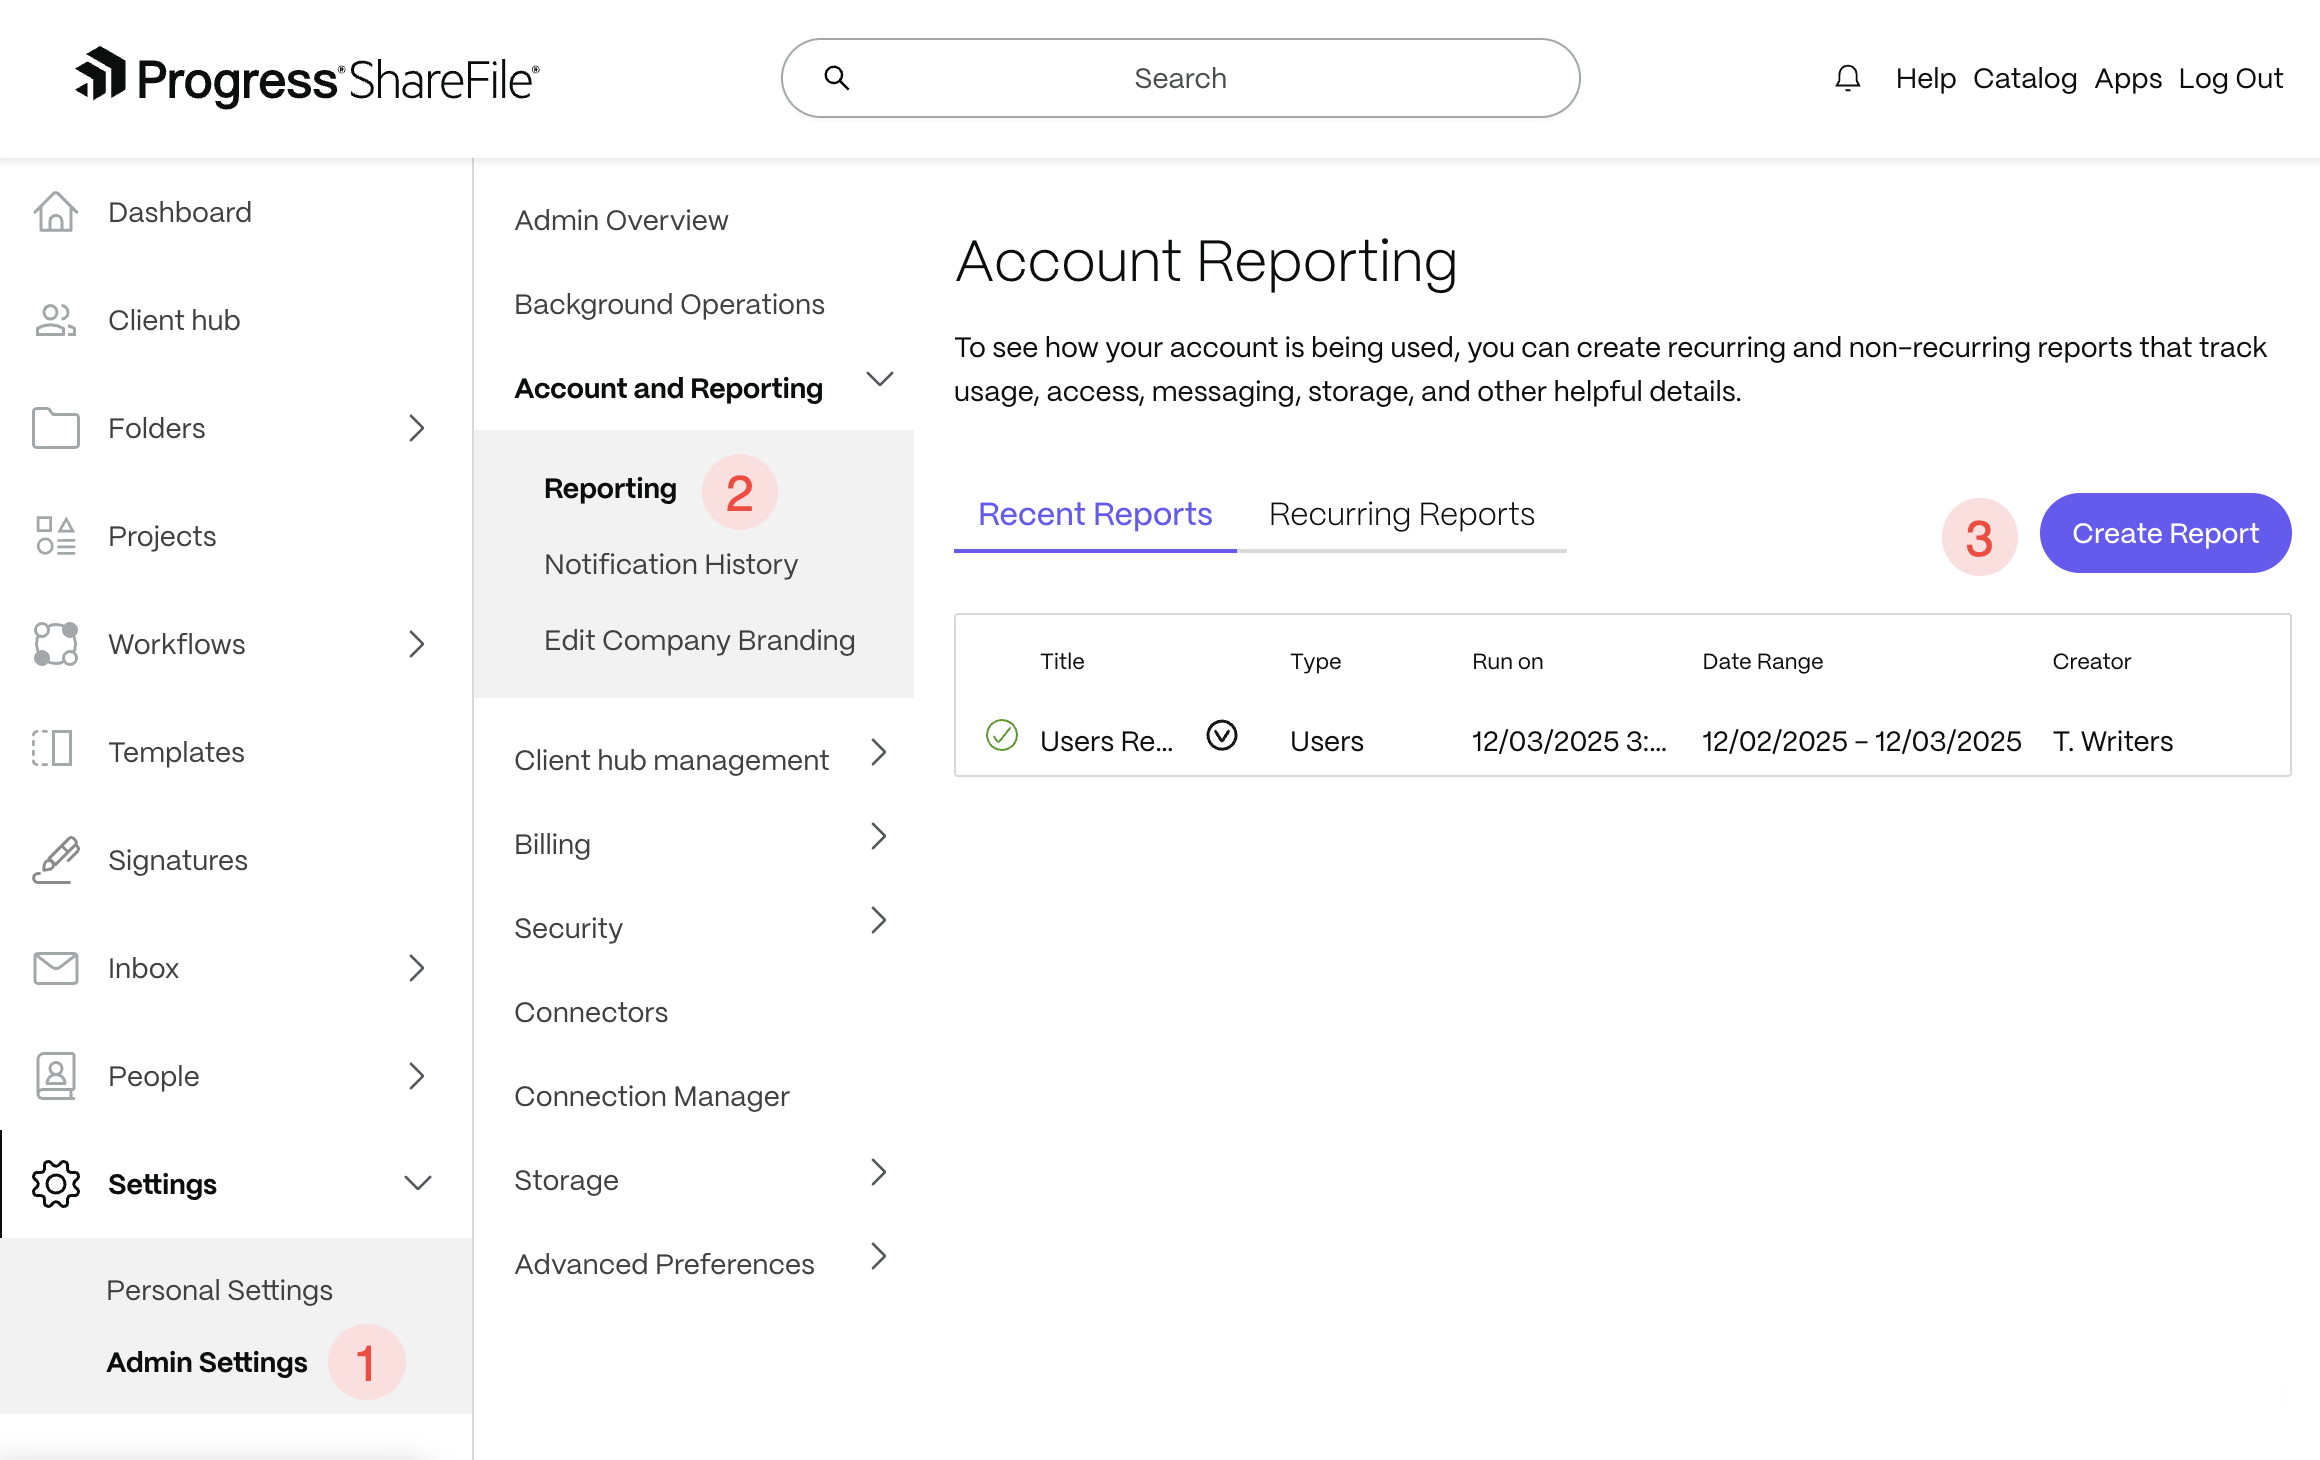
Task: Click the notifications bell icon
Action: pos(1847,78)
